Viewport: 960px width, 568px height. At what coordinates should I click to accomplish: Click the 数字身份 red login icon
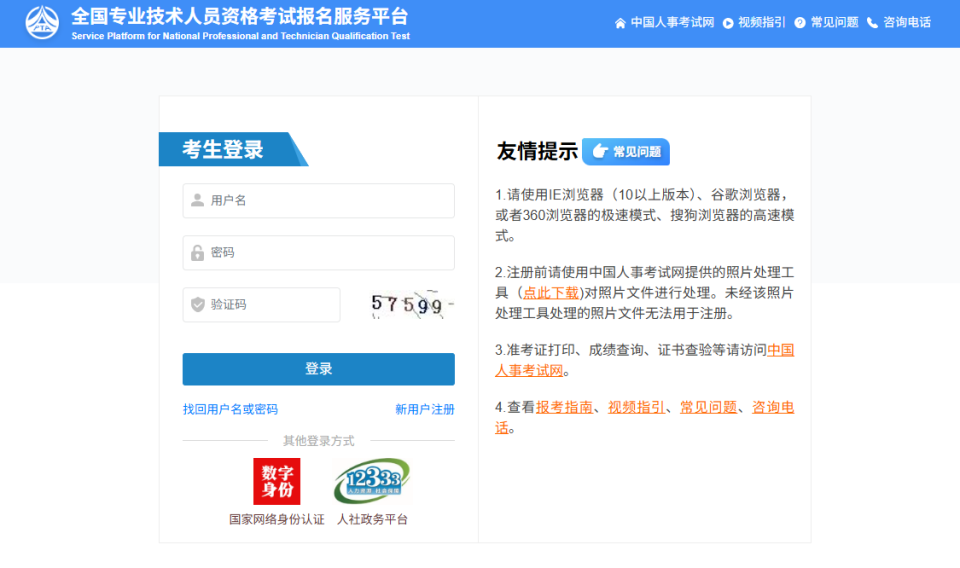277,481
